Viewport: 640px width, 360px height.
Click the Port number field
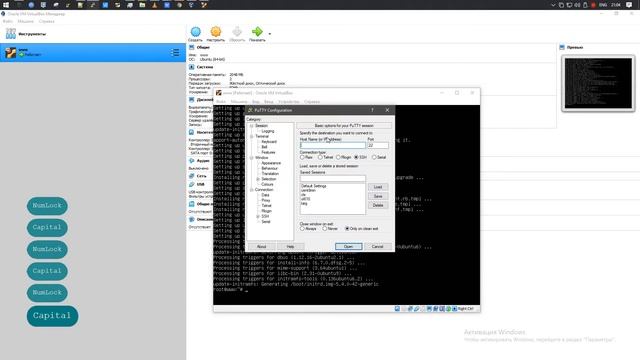tap(378, 145)
